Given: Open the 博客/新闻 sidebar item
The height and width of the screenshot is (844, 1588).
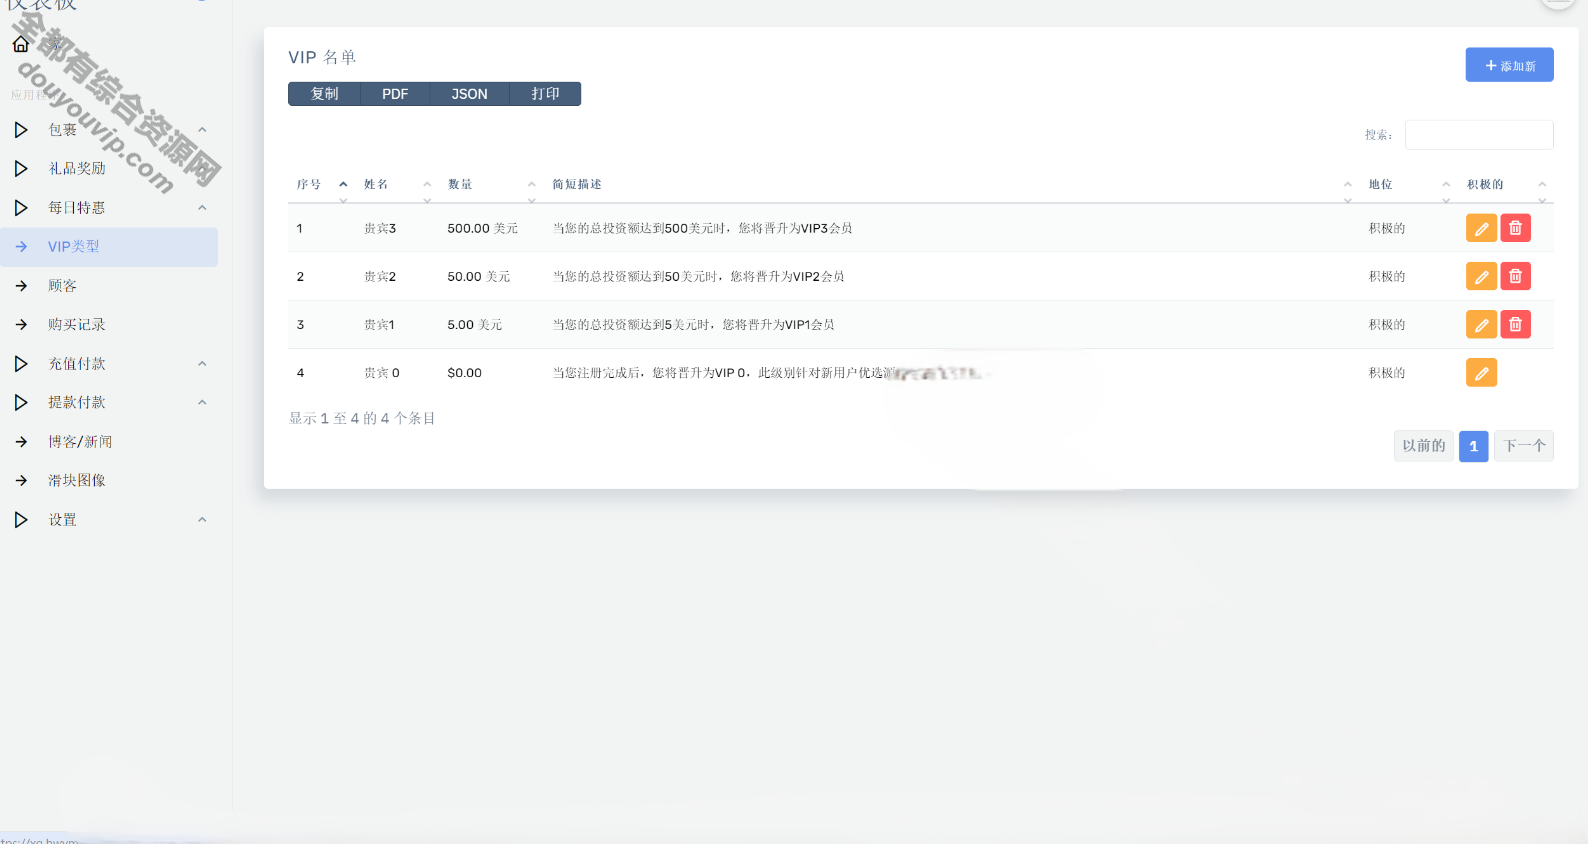Looking at the screenshot, I should [109, 442].
